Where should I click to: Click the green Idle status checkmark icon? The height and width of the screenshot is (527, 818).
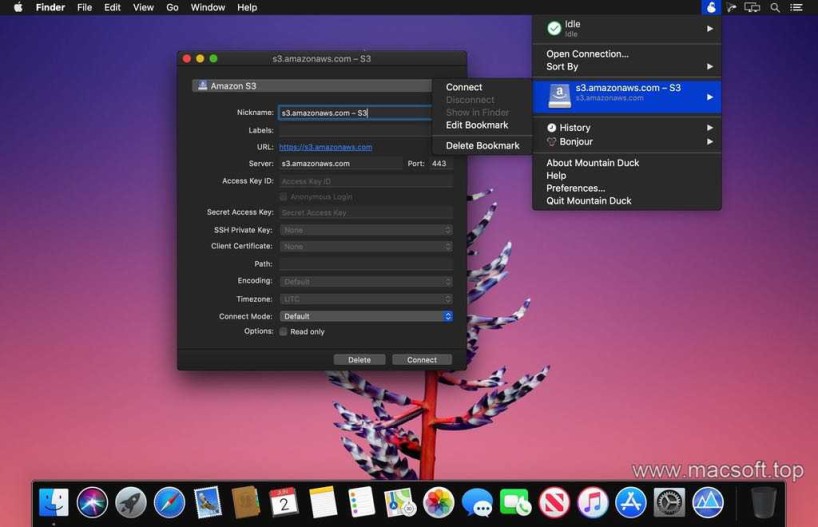point(554,29)
